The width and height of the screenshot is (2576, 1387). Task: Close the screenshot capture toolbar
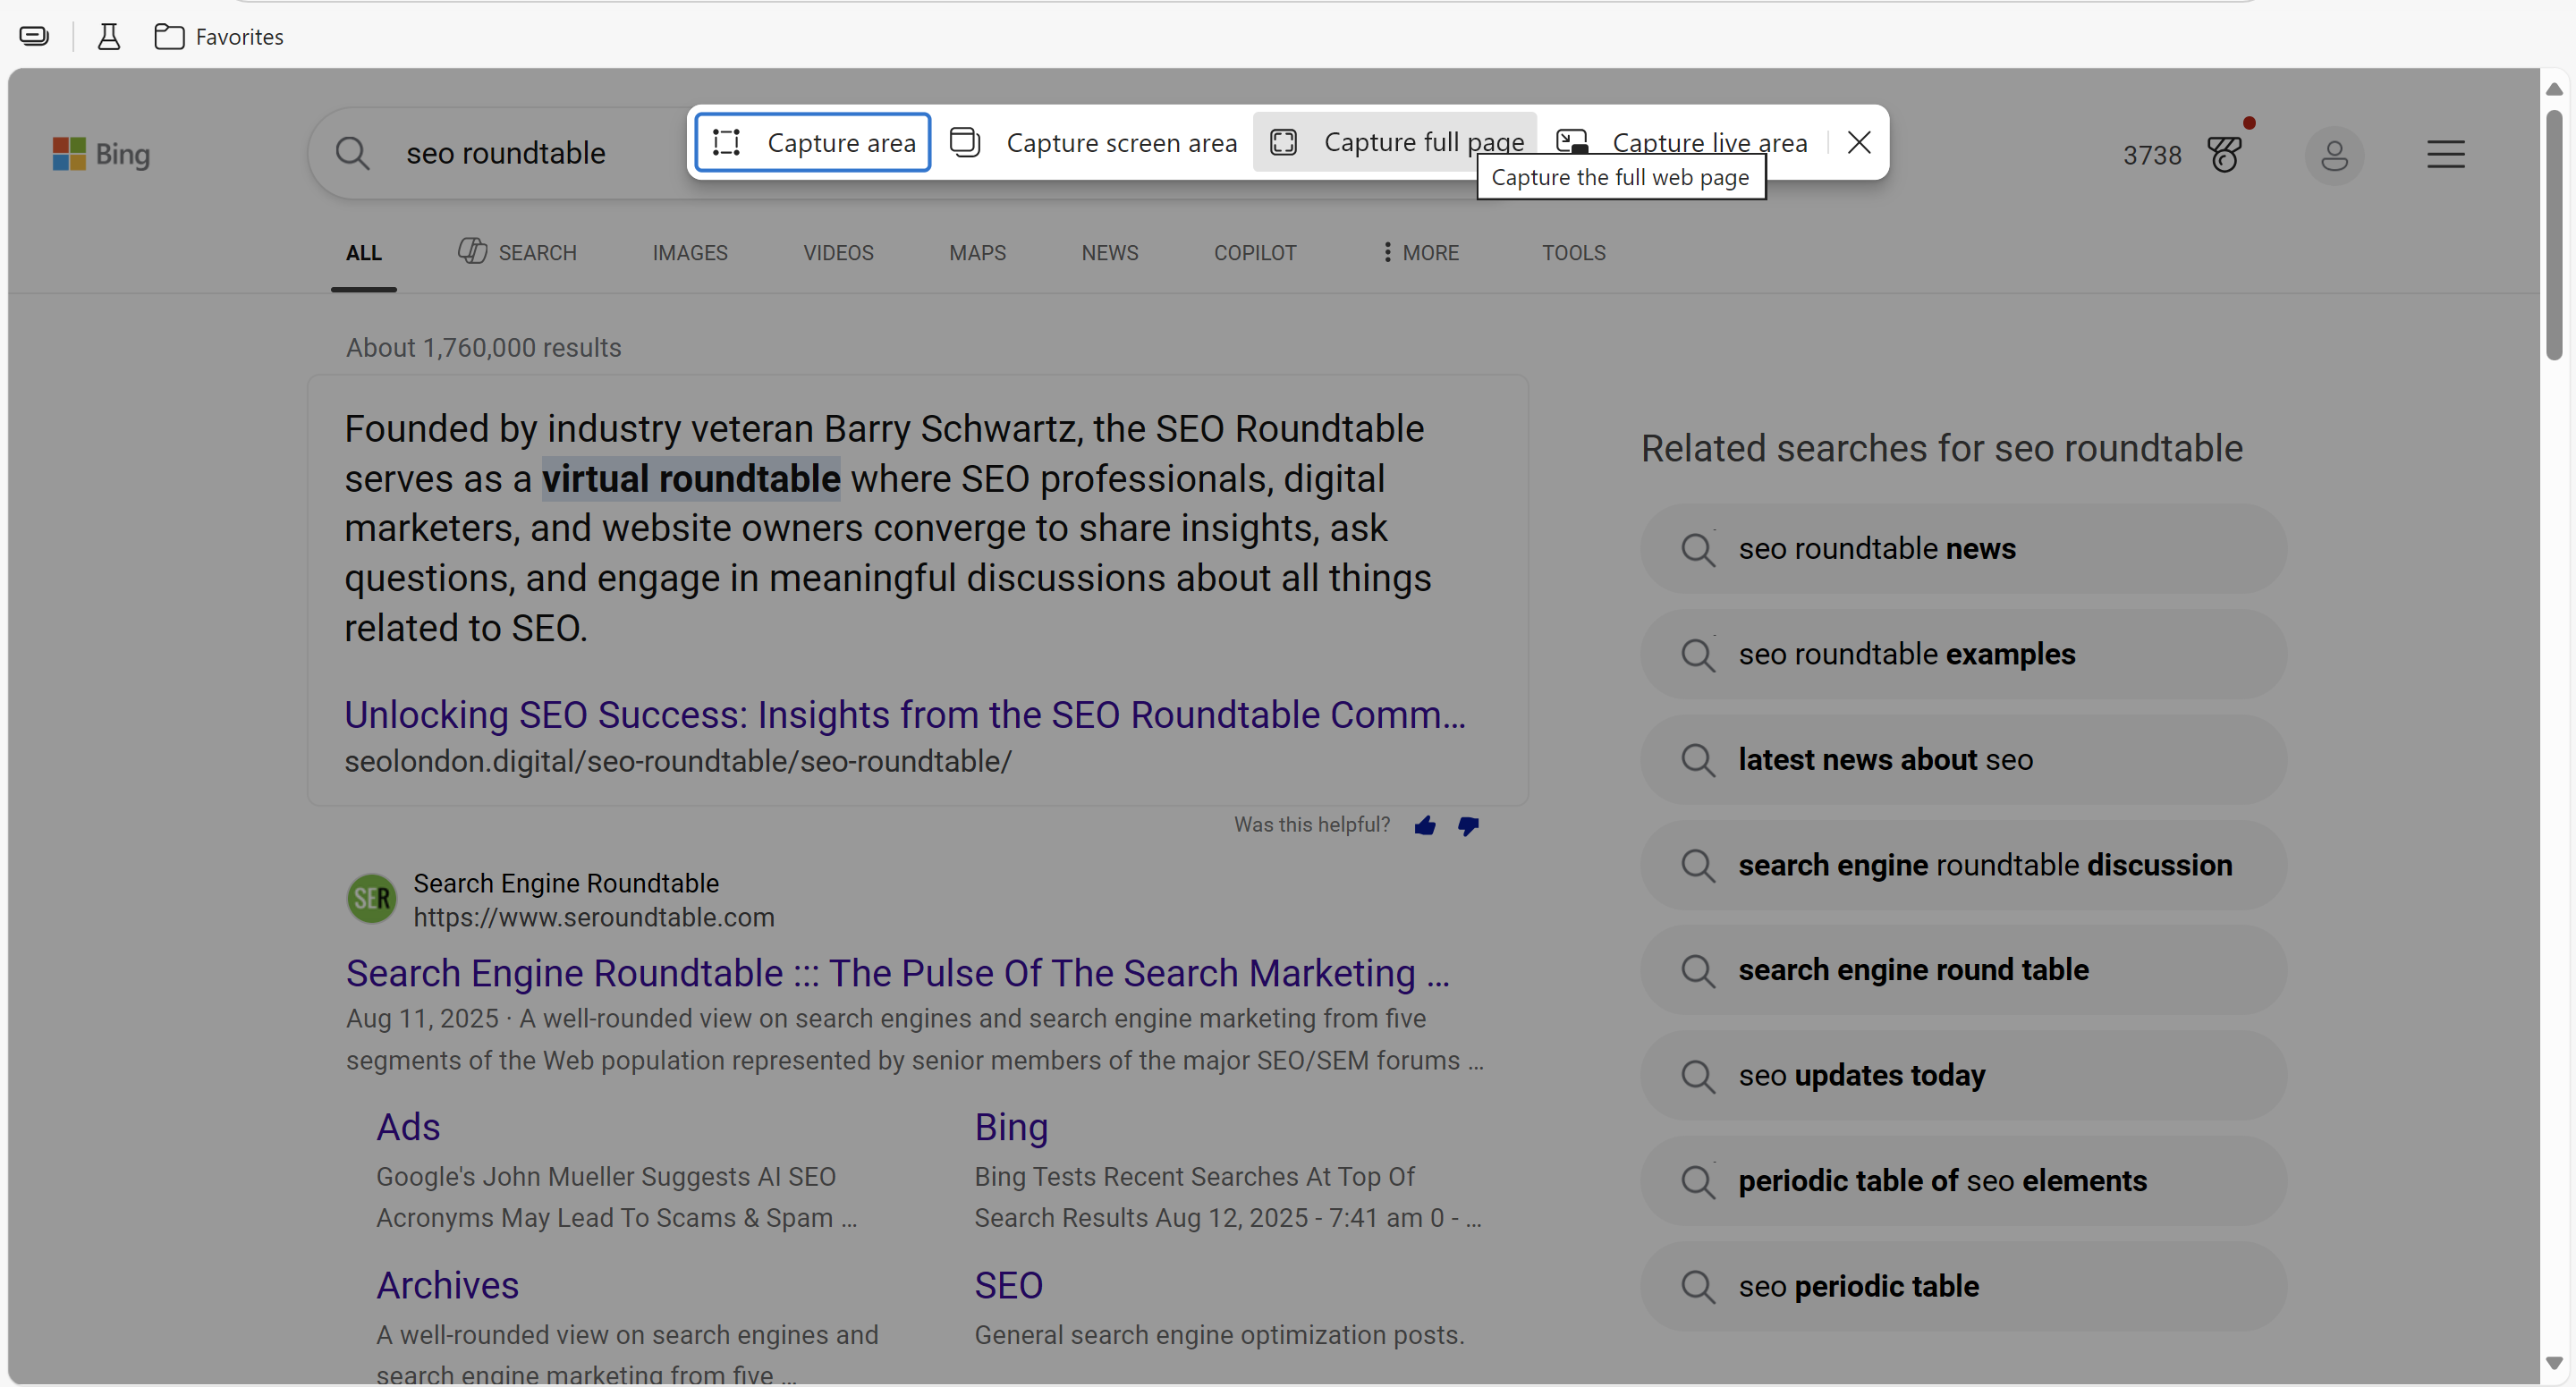(1859, 143)
